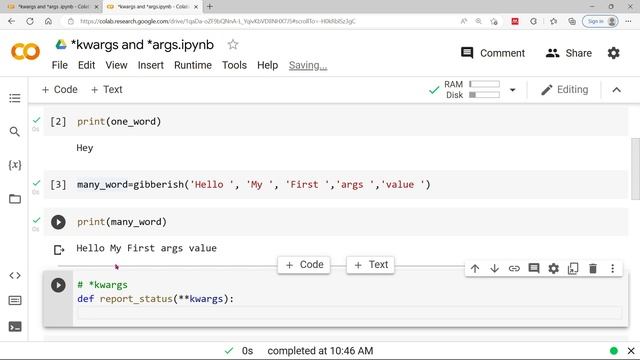Screen dimensions: 640x360
Task: Open the find and replace search icon
Action: [15, 131]
